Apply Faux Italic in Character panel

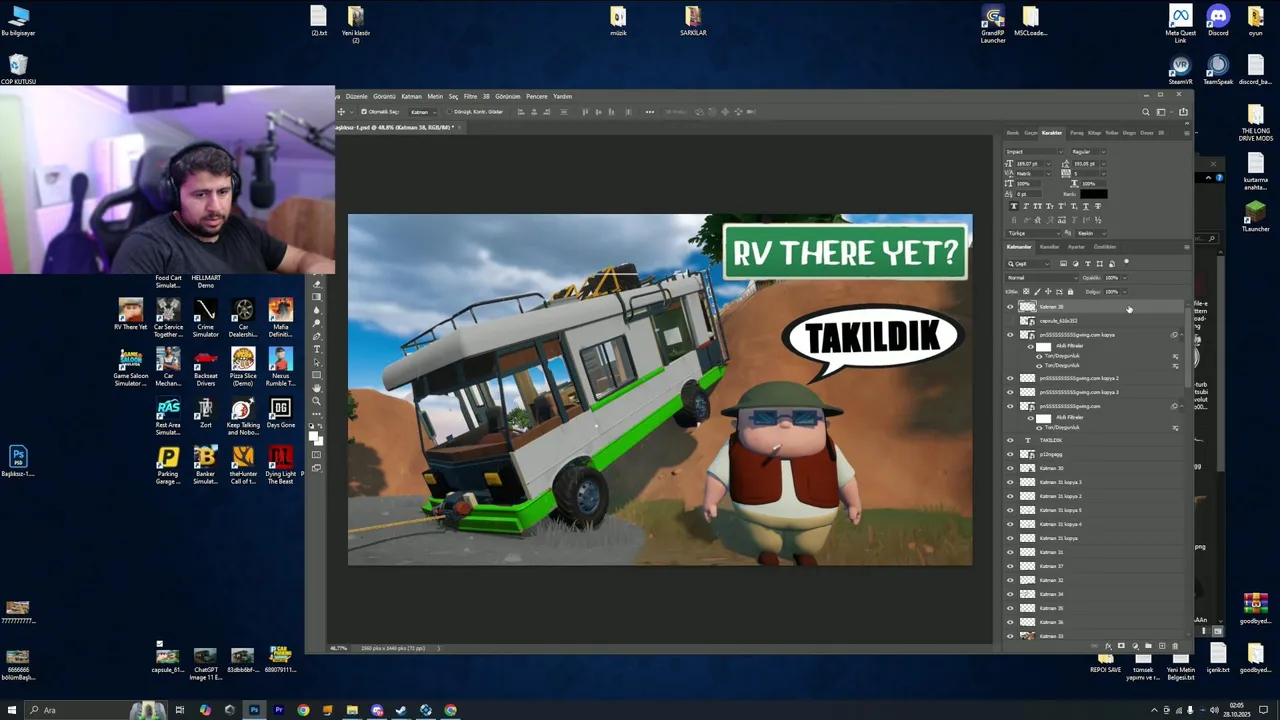[x=1026, y=206]
